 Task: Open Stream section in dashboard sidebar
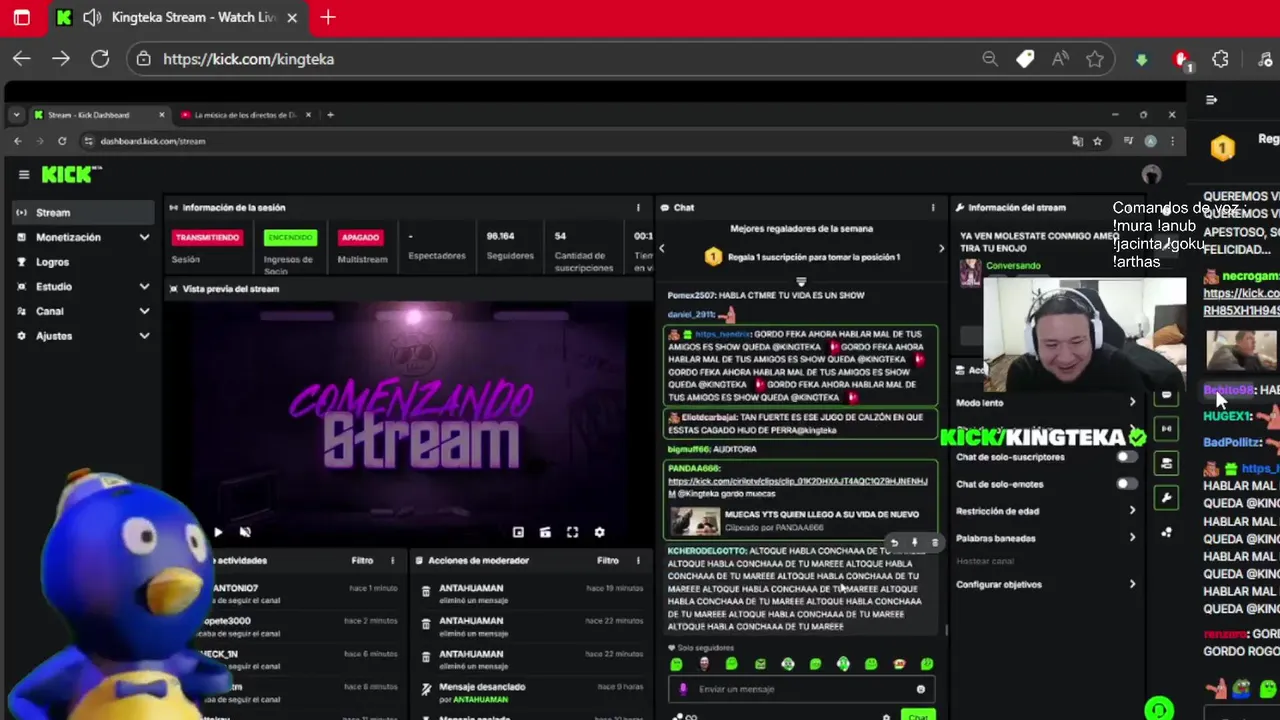pyautogui.click(x=83, y=212)
